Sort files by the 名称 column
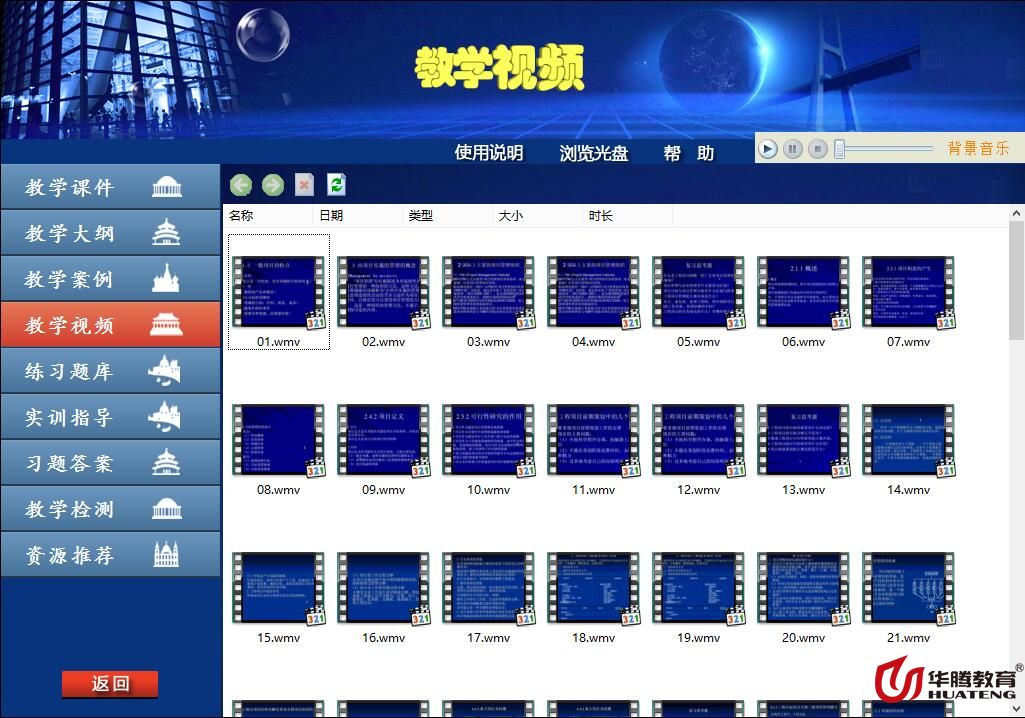1025x718 pixels. tap(268, 216)
